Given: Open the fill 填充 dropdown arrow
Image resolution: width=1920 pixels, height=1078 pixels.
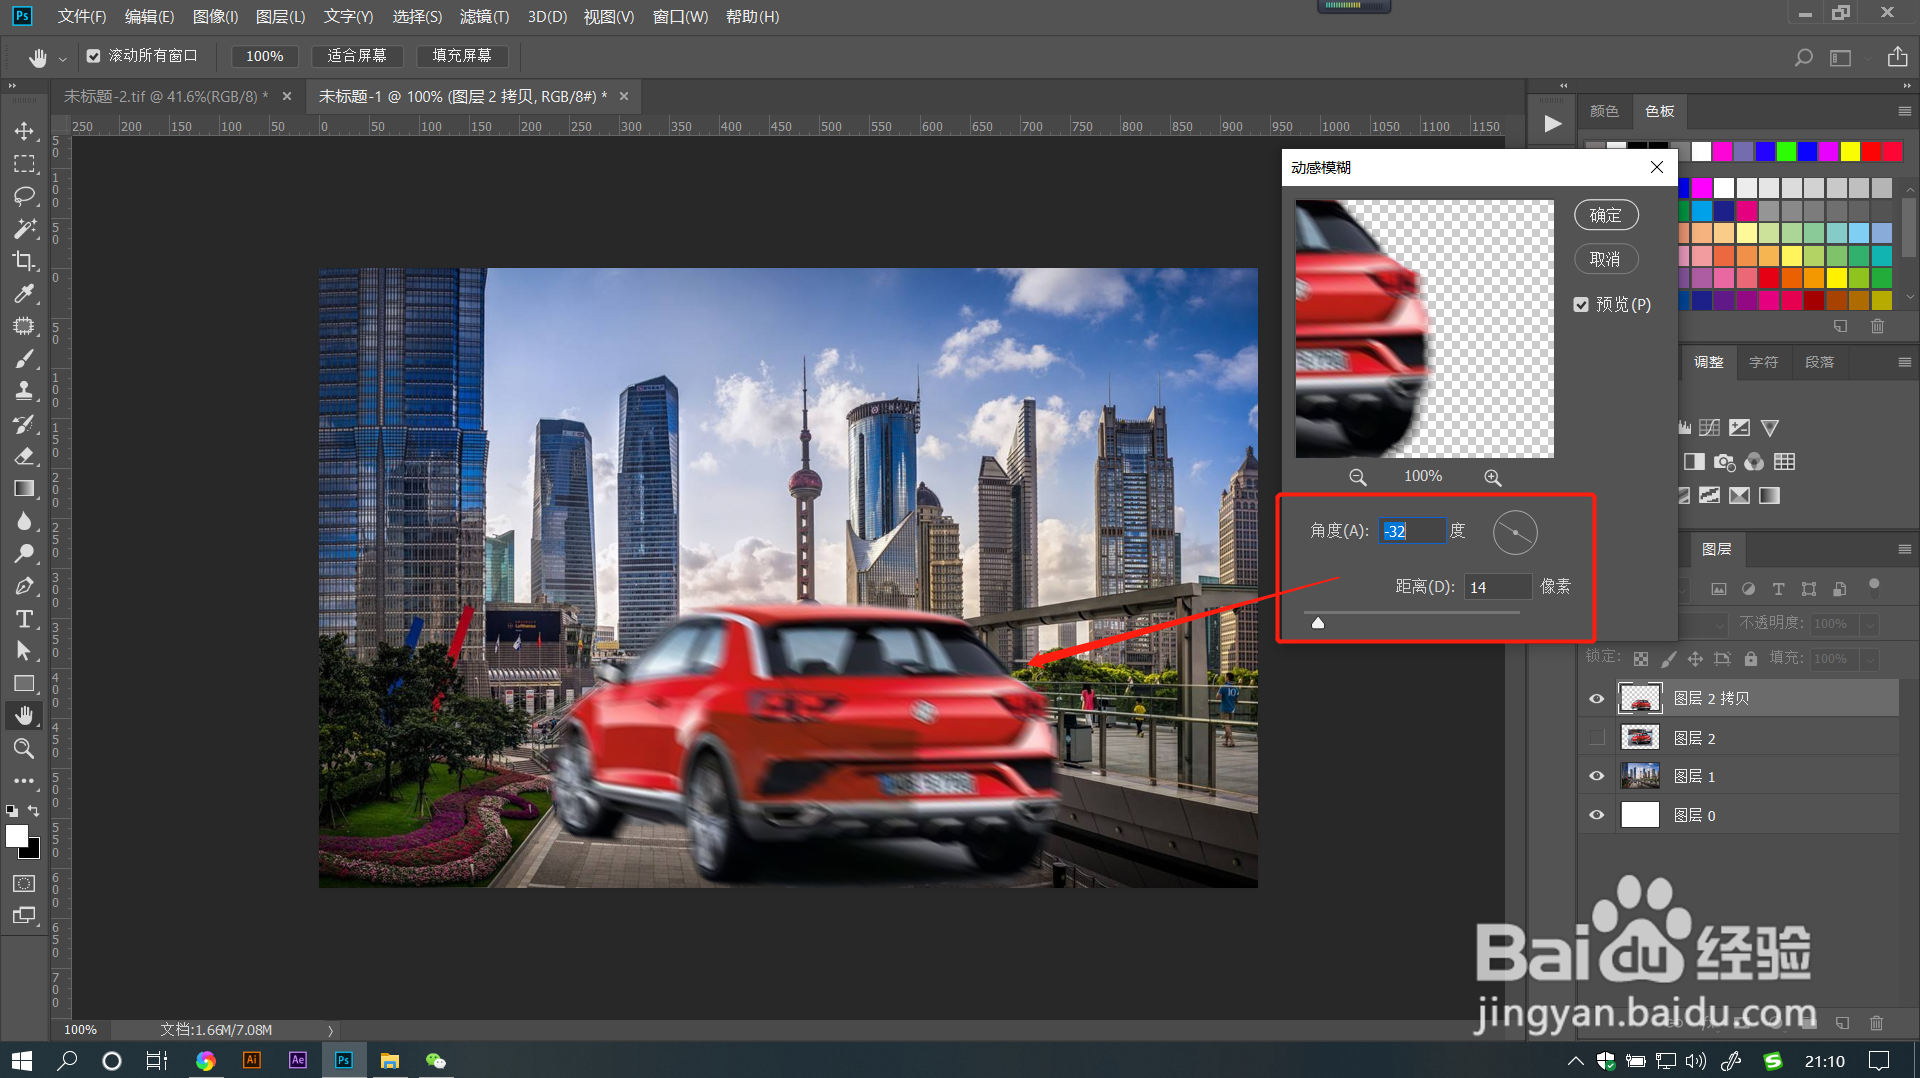Looking at the screenshot, I should click(1869, 659).
